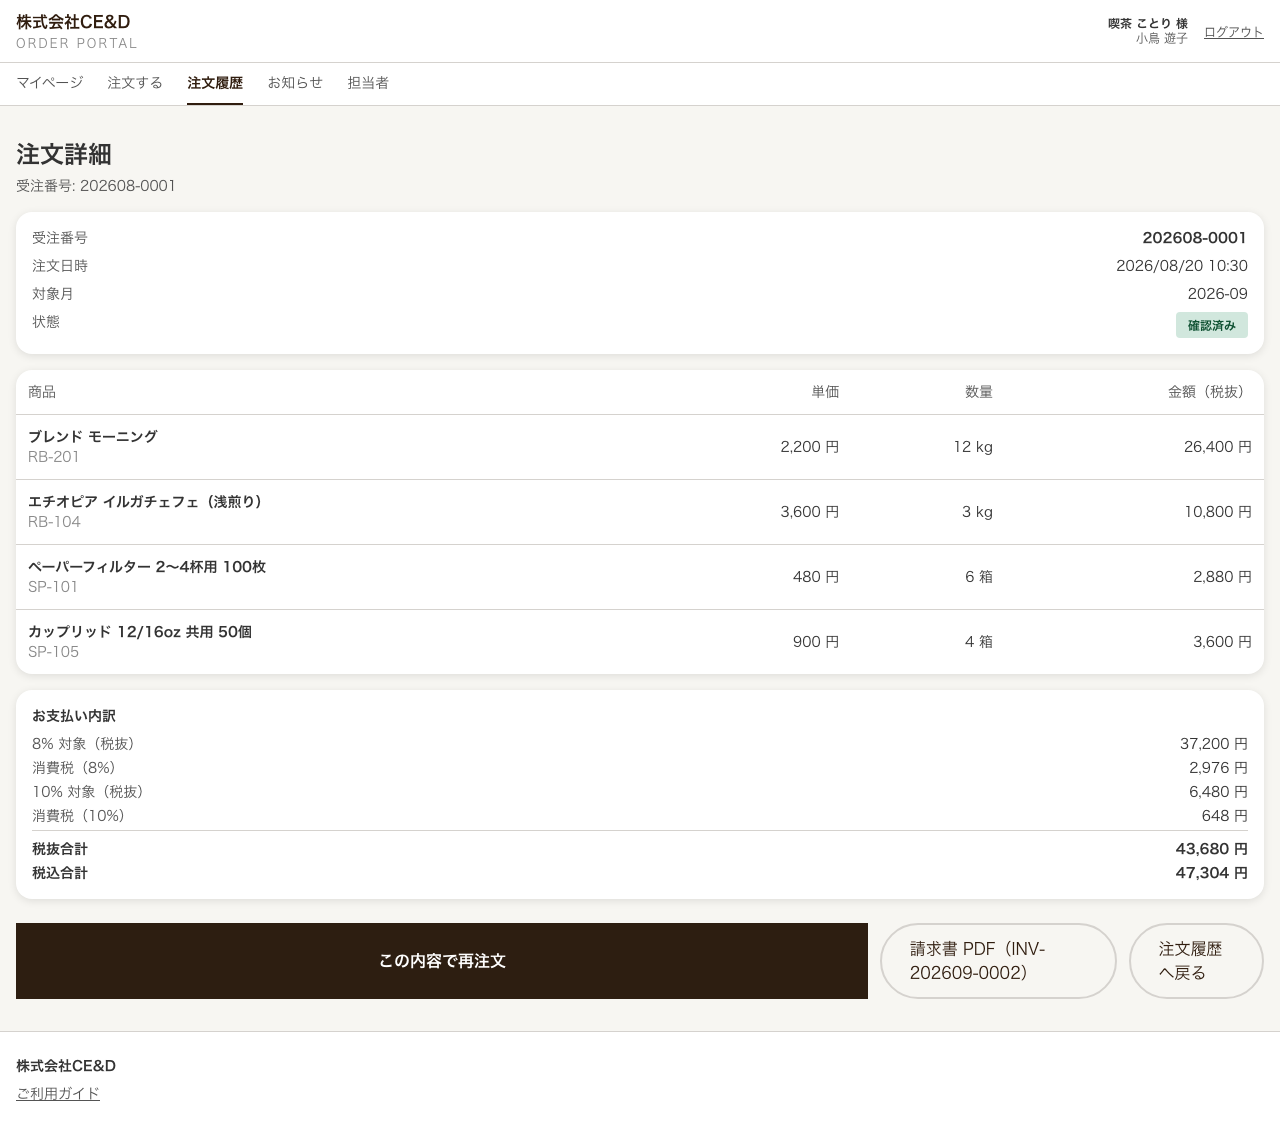Go to the 注文する tab
Viewport: 1280px width, 1128px height.
[x=135, y=83]
